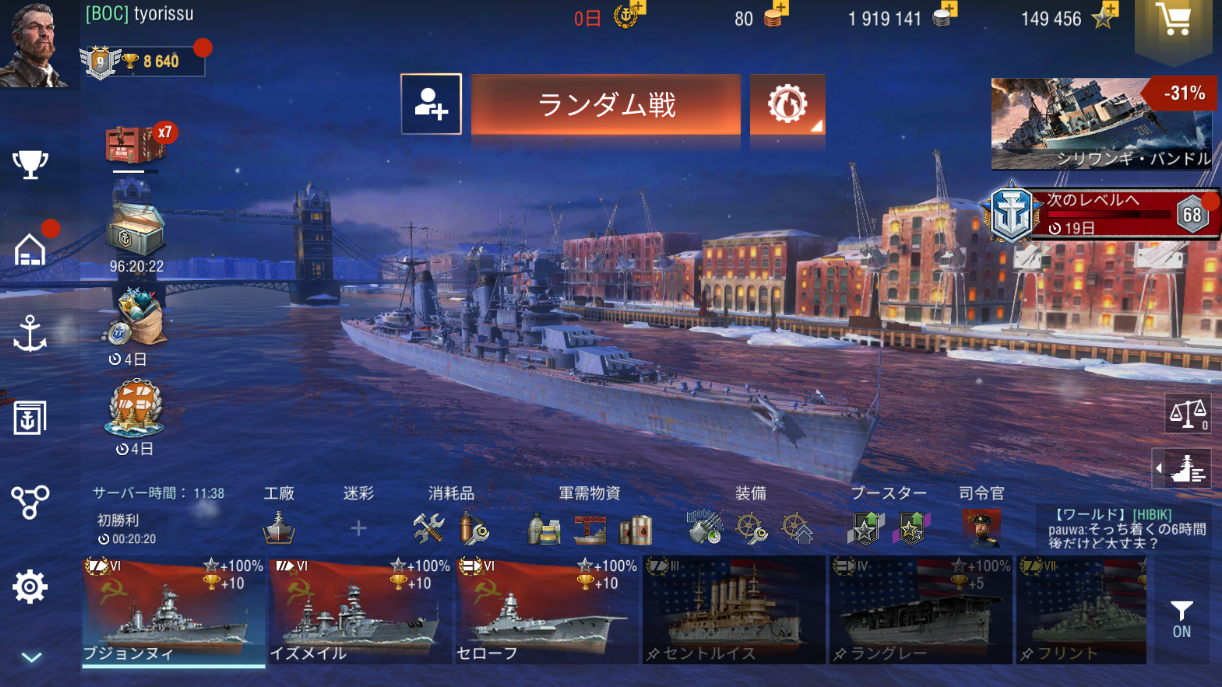Start a ランダム戦 battle
Image resolution: width=1222 pixels, height=687 pixels.
coord(606,104)
